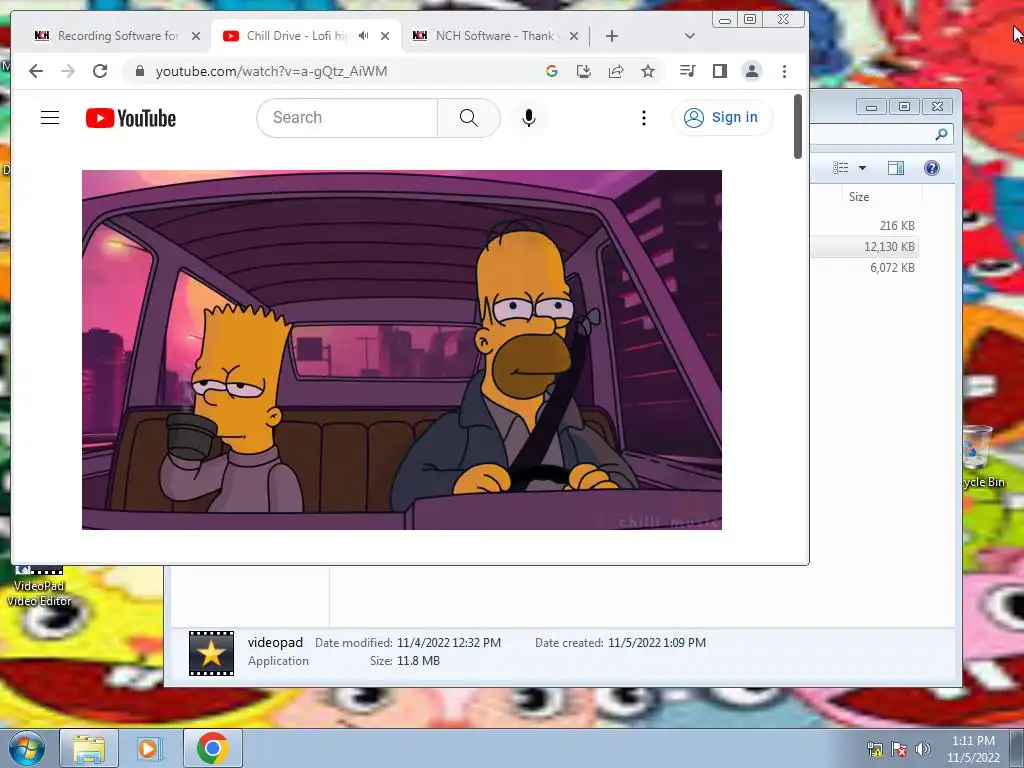Toggle Explorer preview pane icon
The image size is (1024, 768).
(896, 168)
